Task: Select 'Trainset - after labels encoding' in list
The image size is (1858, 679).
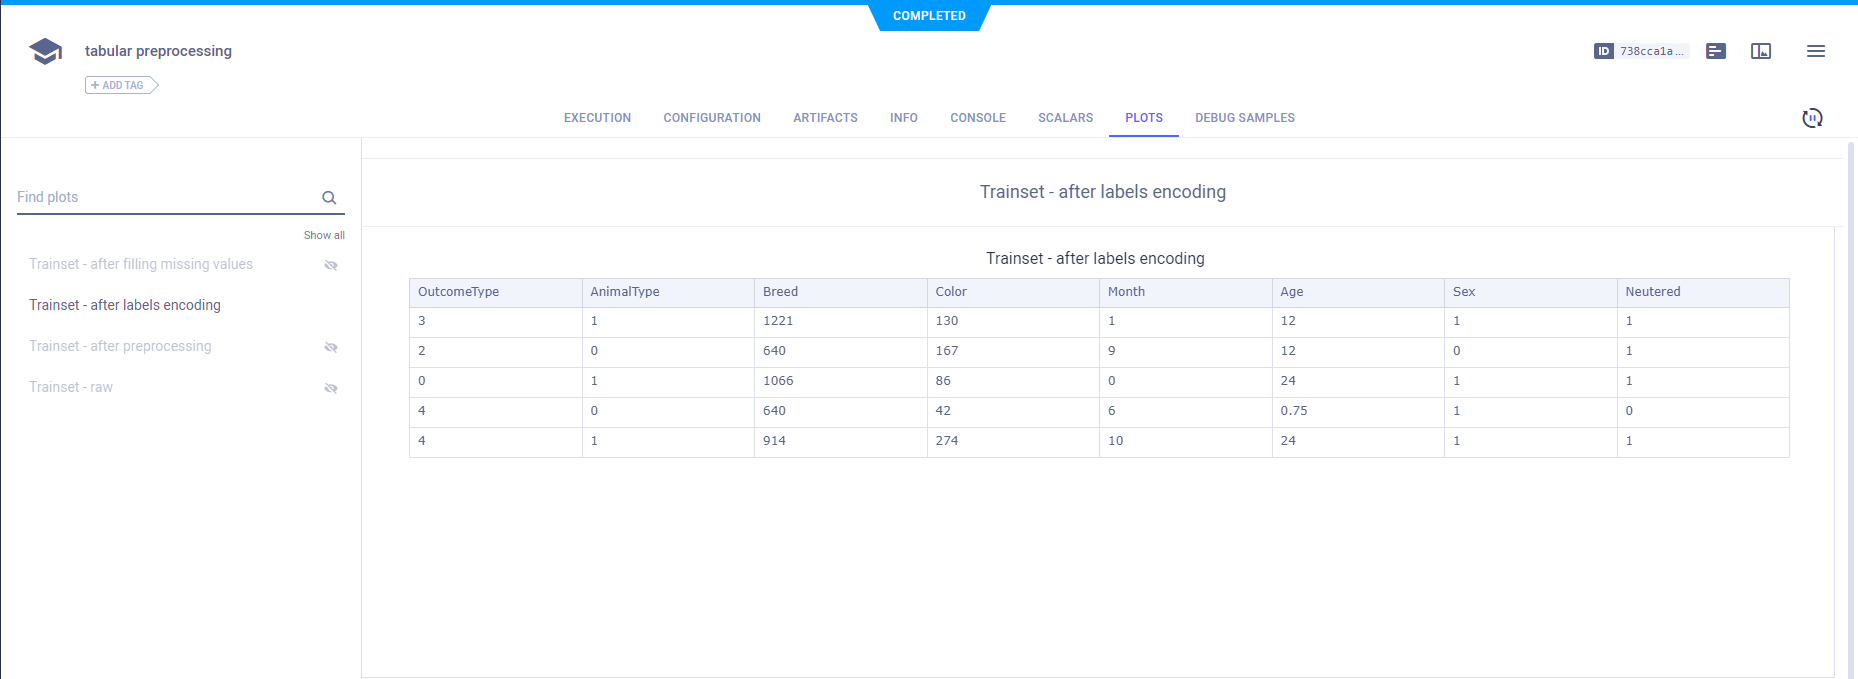Action: tap(125, 305)
